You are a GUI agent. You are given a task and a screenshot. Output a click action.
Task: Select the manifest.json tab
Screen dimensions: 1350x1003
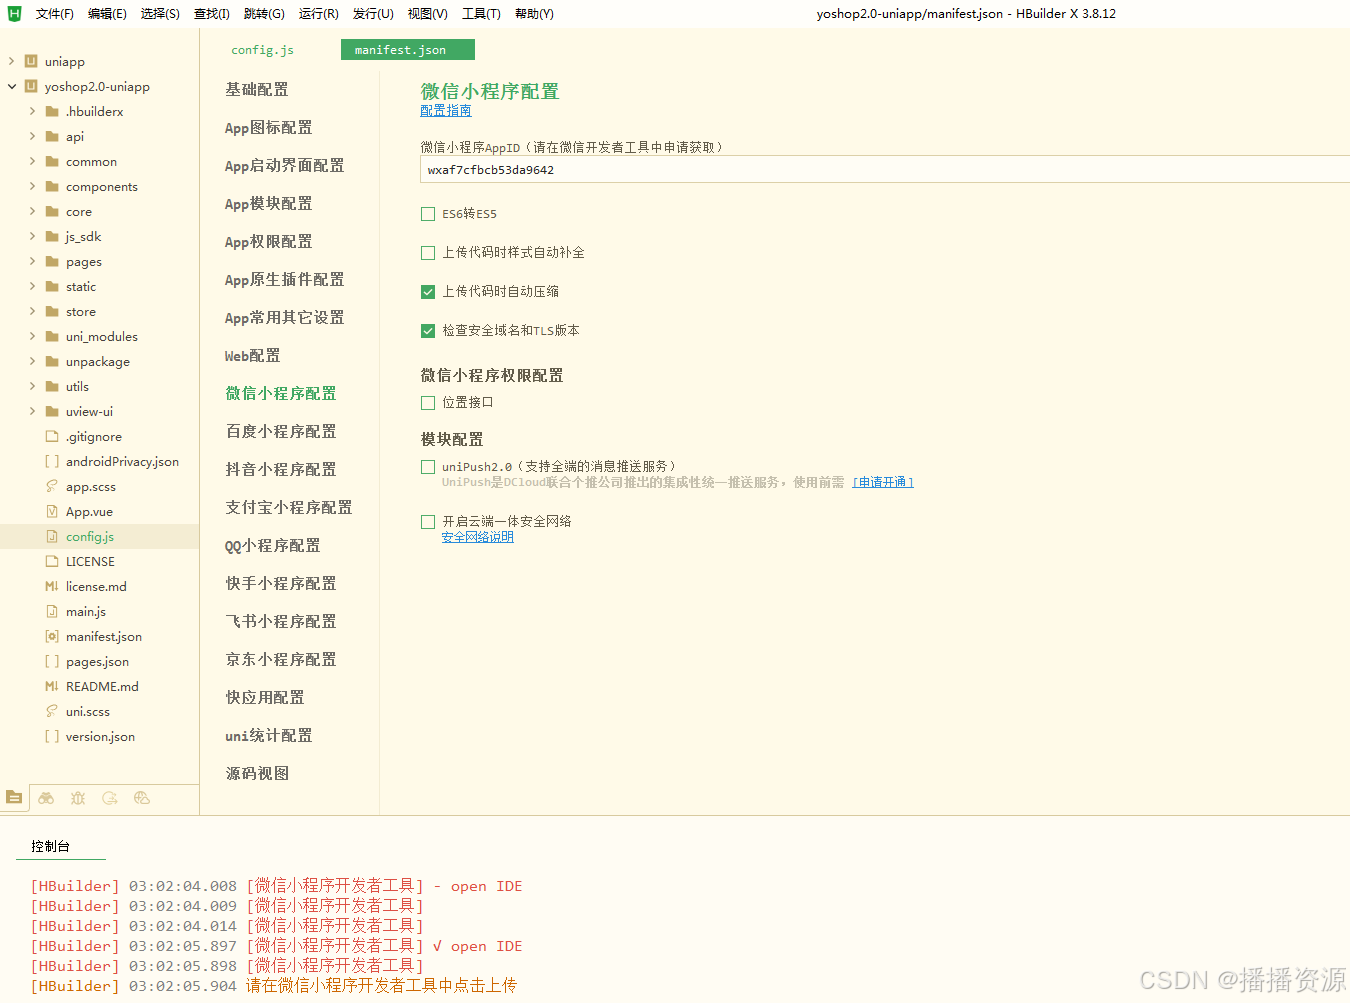tap(408, 50)
